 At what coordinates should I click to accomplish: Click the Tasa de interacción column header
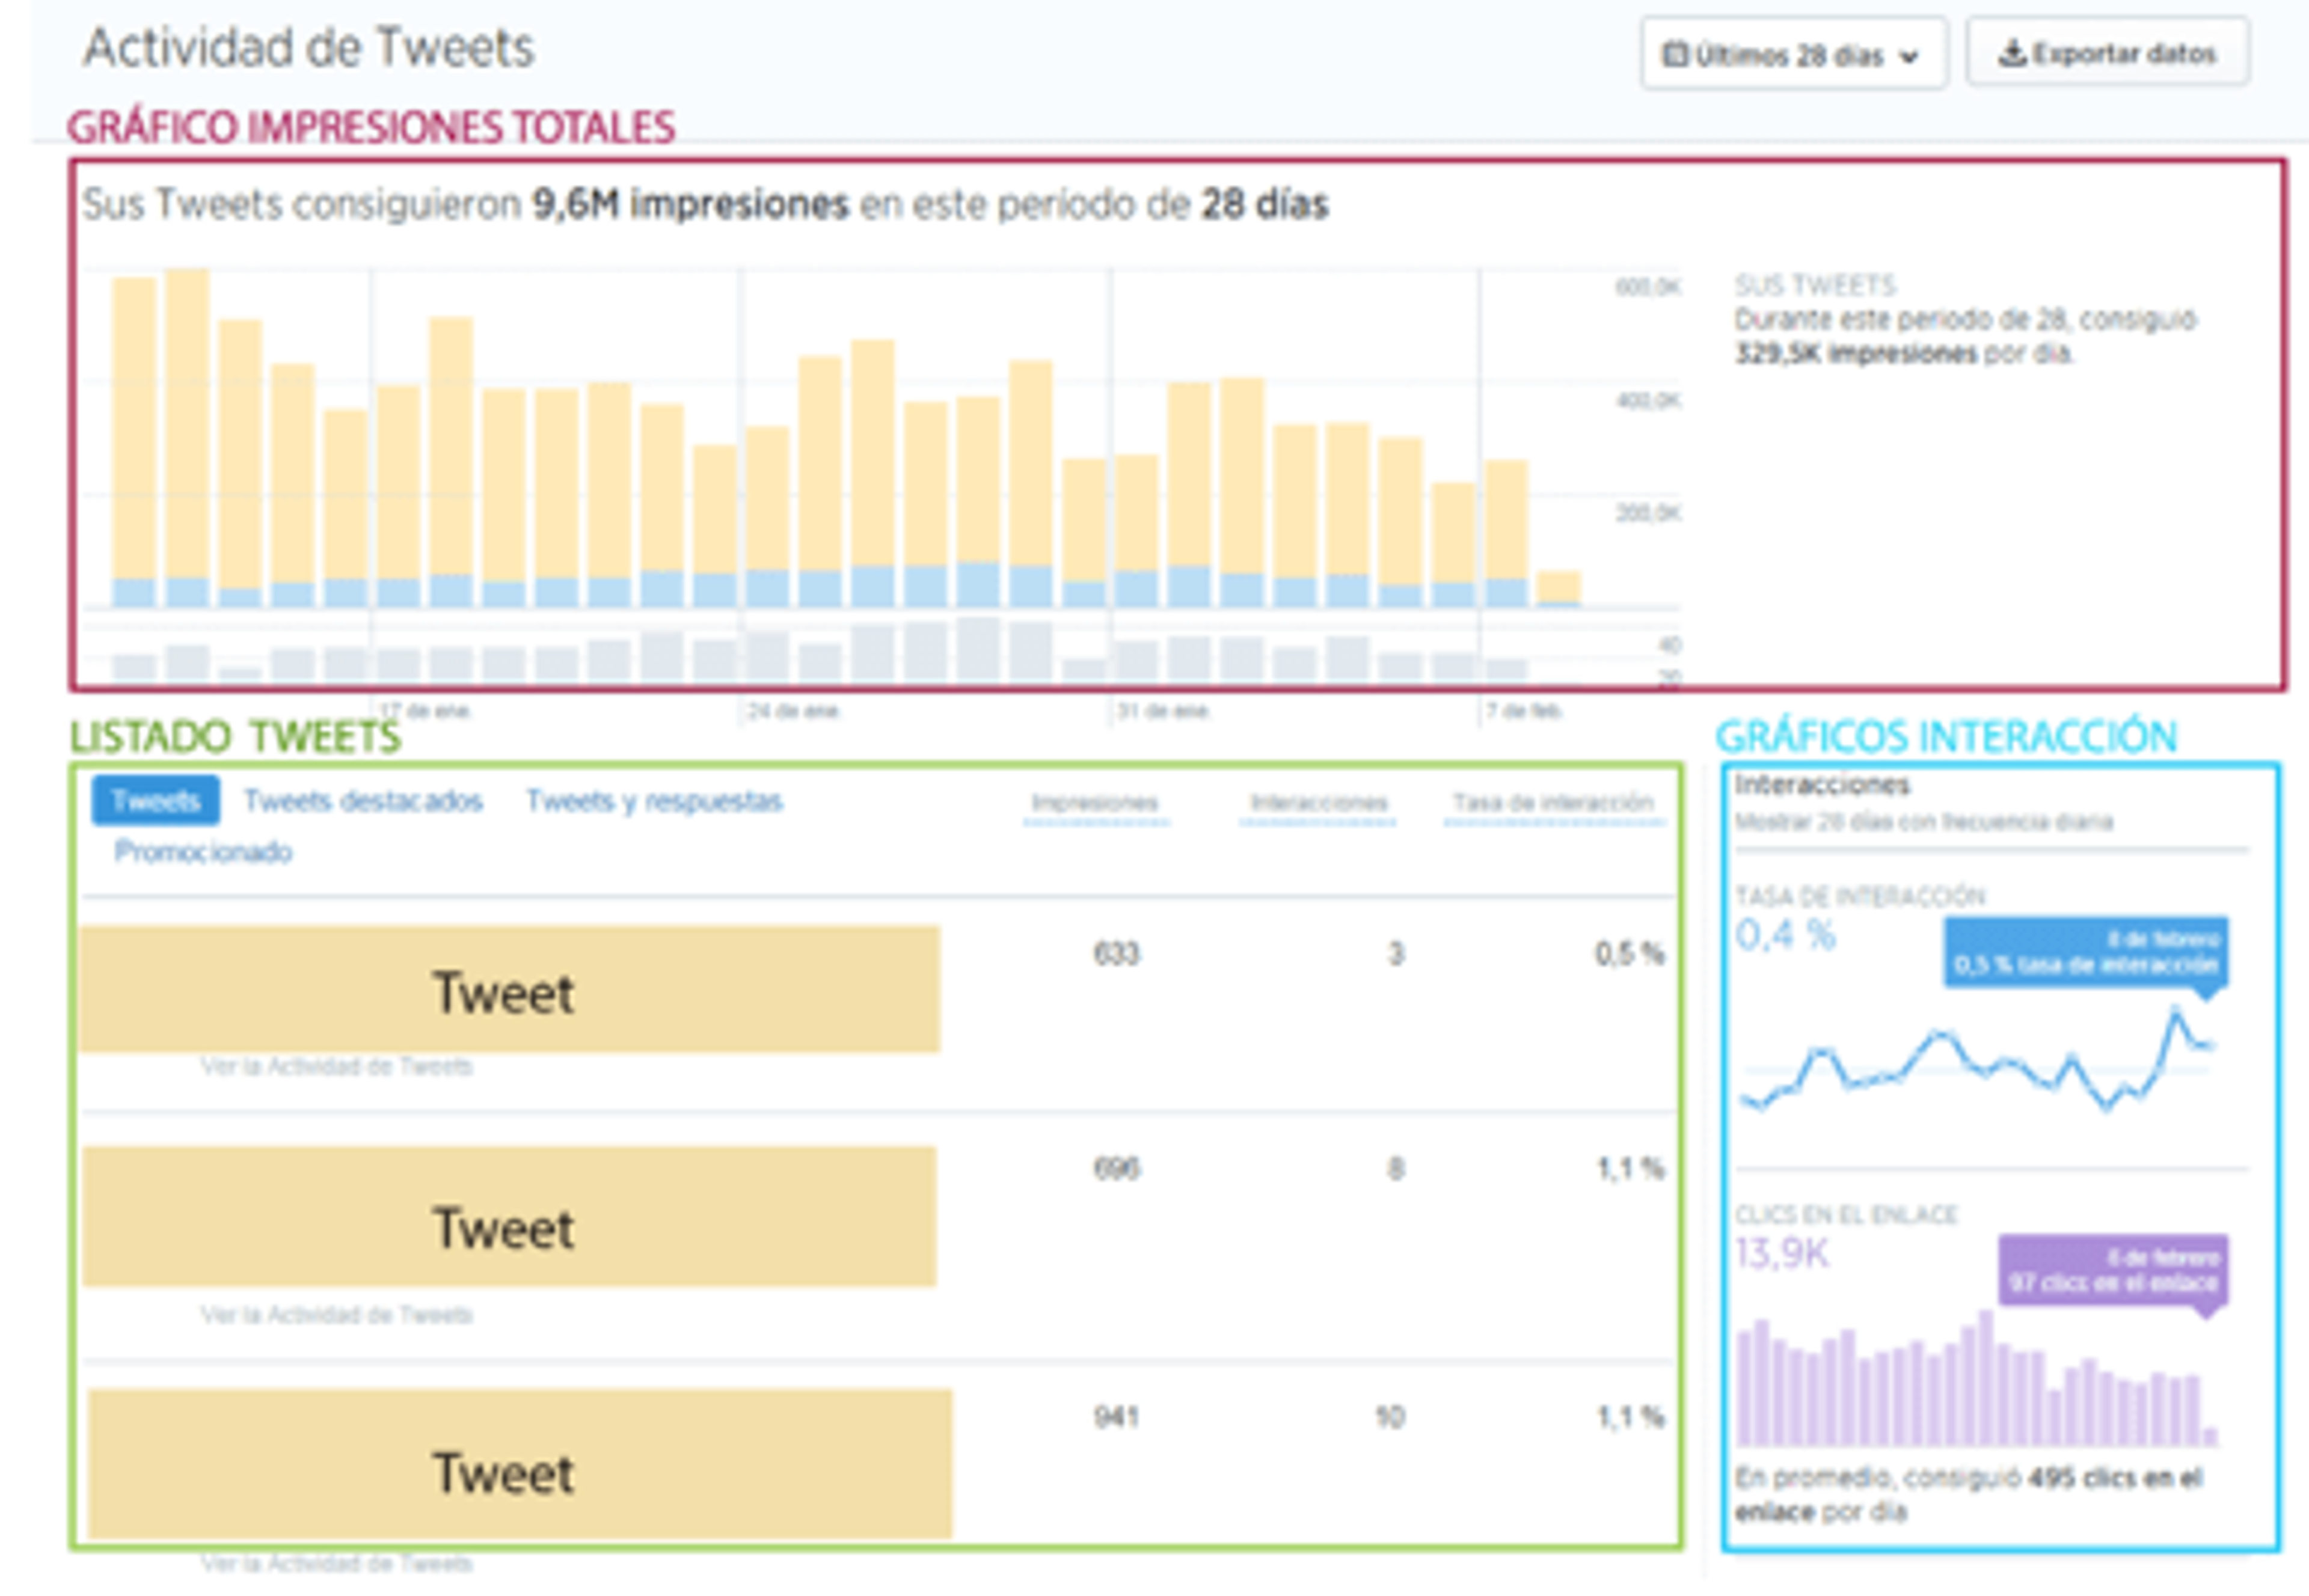1553,803
